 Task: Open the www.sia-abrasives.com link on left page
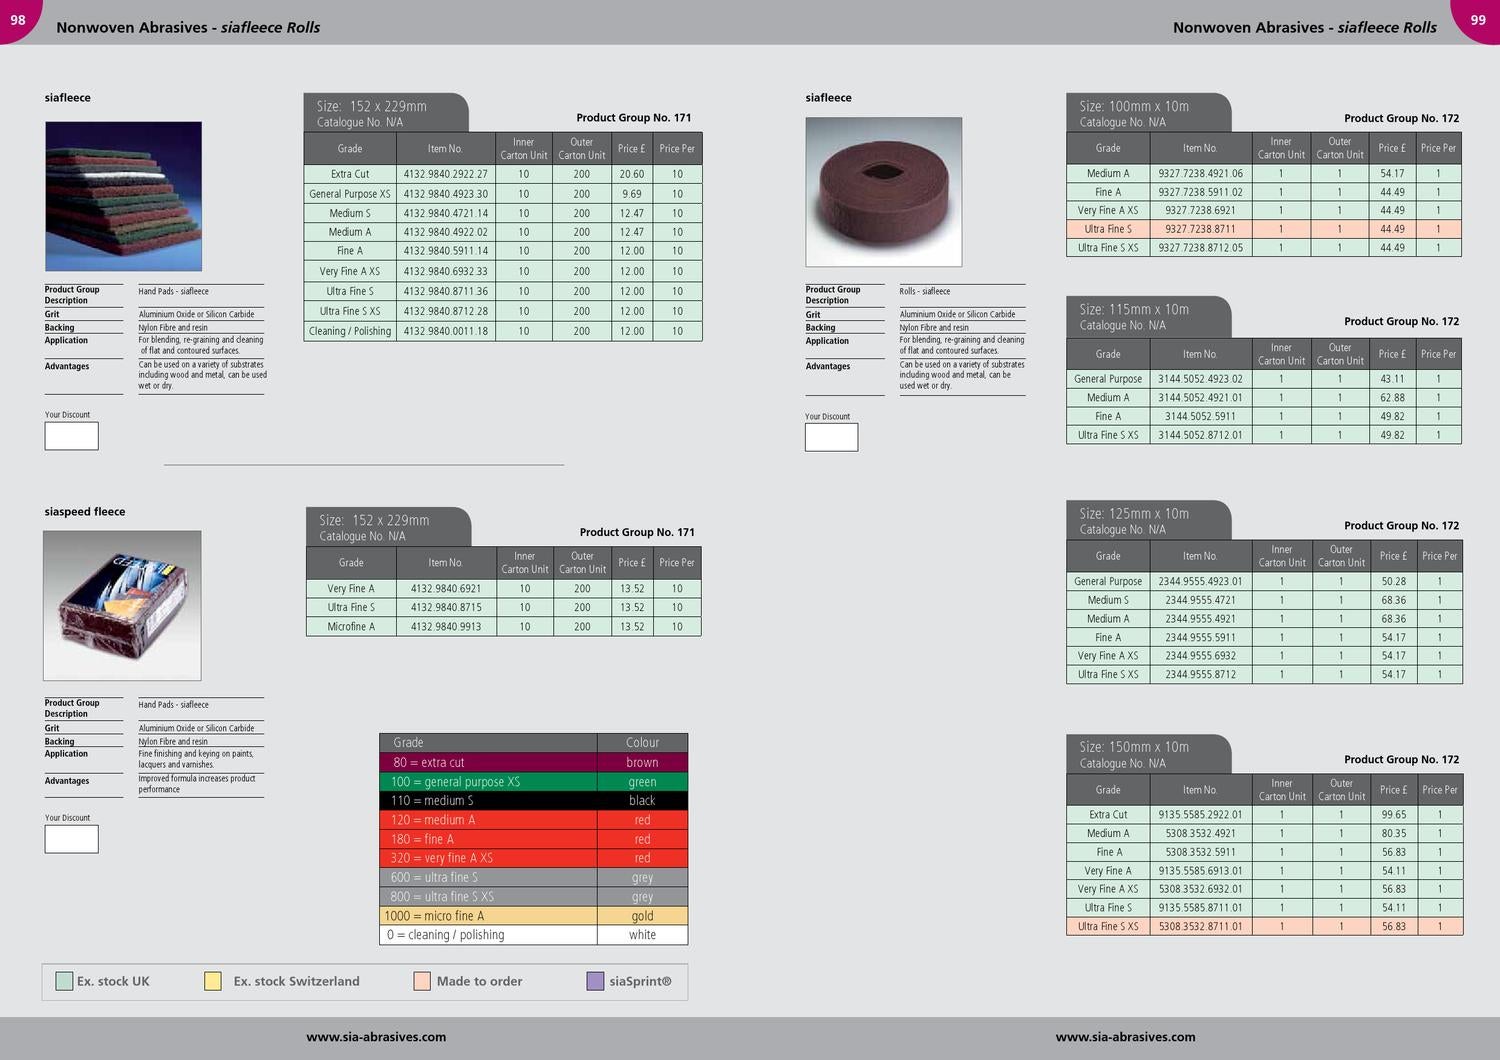[376, 1037]
